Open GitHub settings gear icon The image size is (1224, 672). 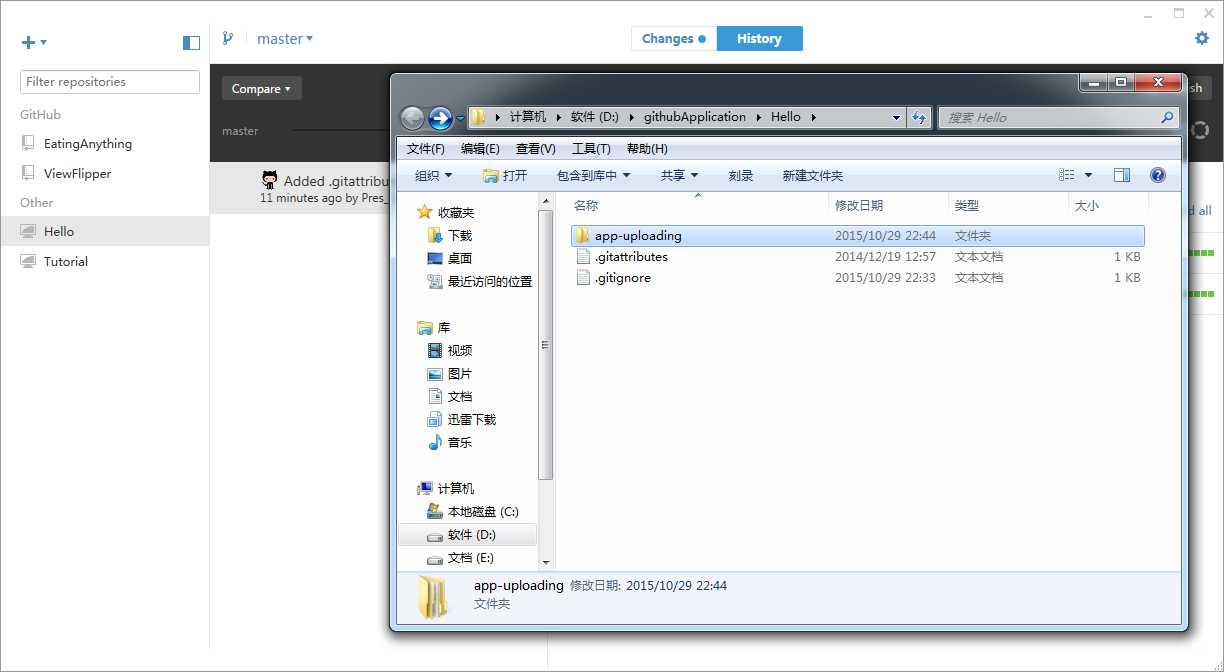tap(1202, 38)
